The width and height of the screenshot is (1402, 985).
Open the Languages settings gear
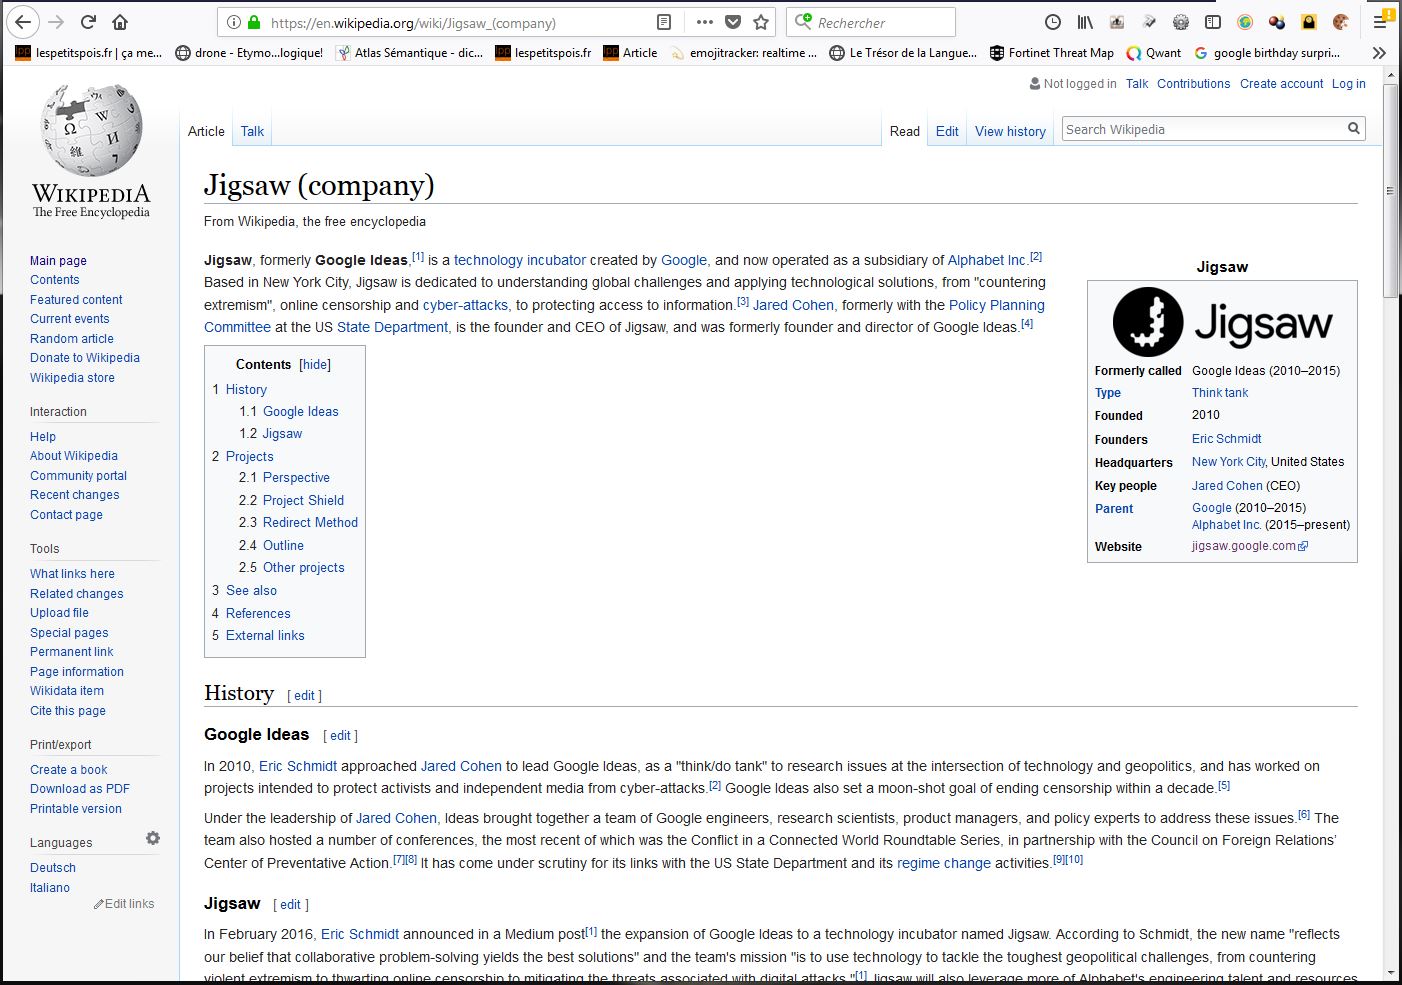(153, 839)
